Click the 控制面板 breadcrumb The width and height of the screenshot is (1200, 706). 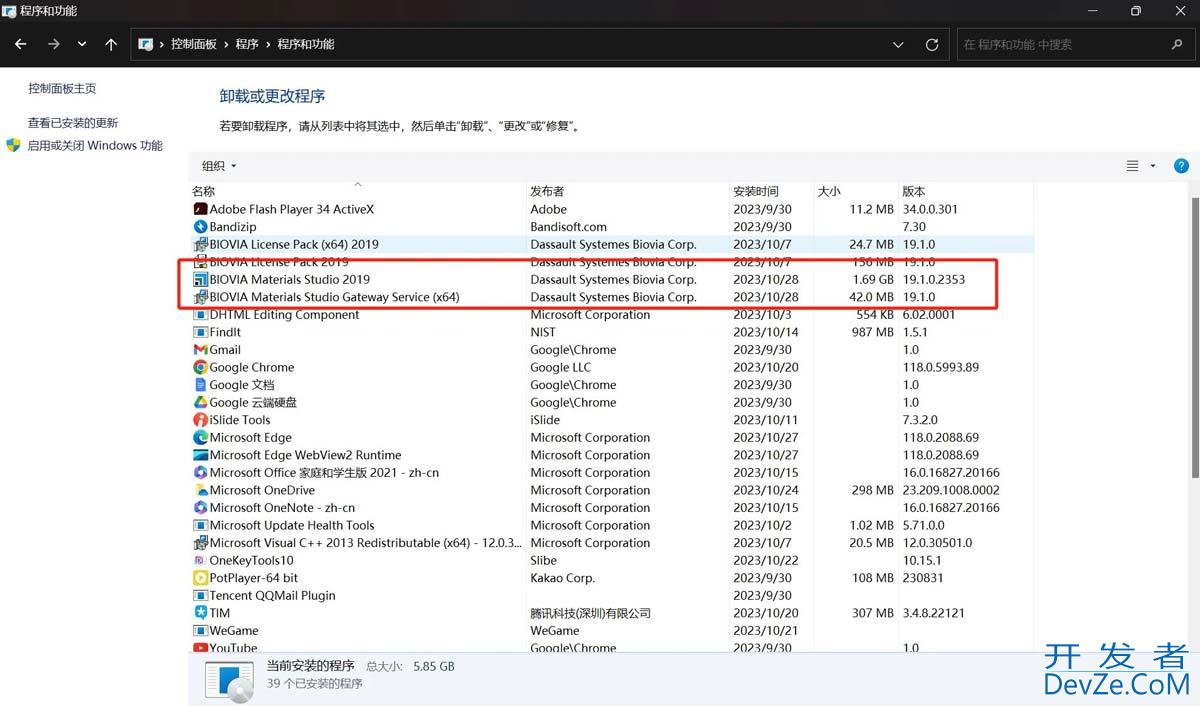click(194, 45)
